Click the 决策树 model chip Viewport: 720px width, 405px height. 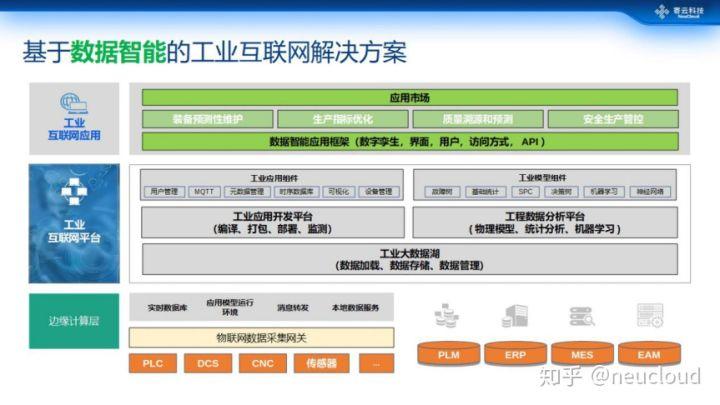561,192
